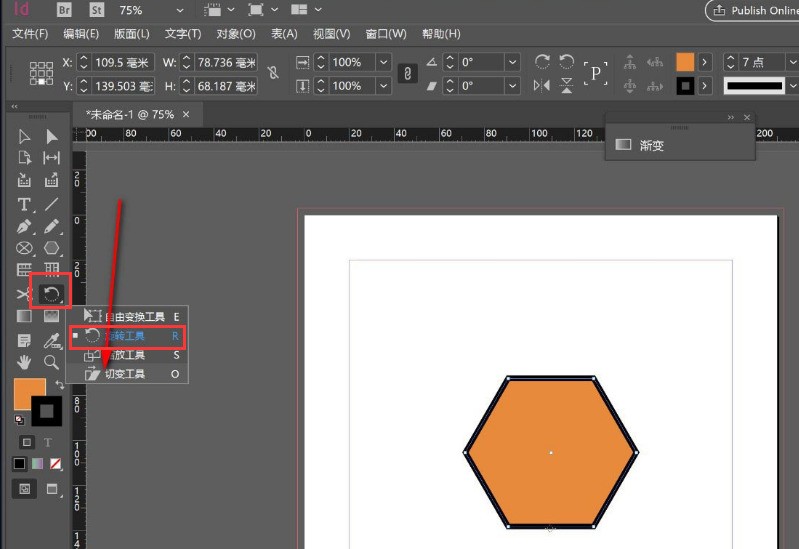
Task: Pick the Hand tool
Action: tap(24, 362)
